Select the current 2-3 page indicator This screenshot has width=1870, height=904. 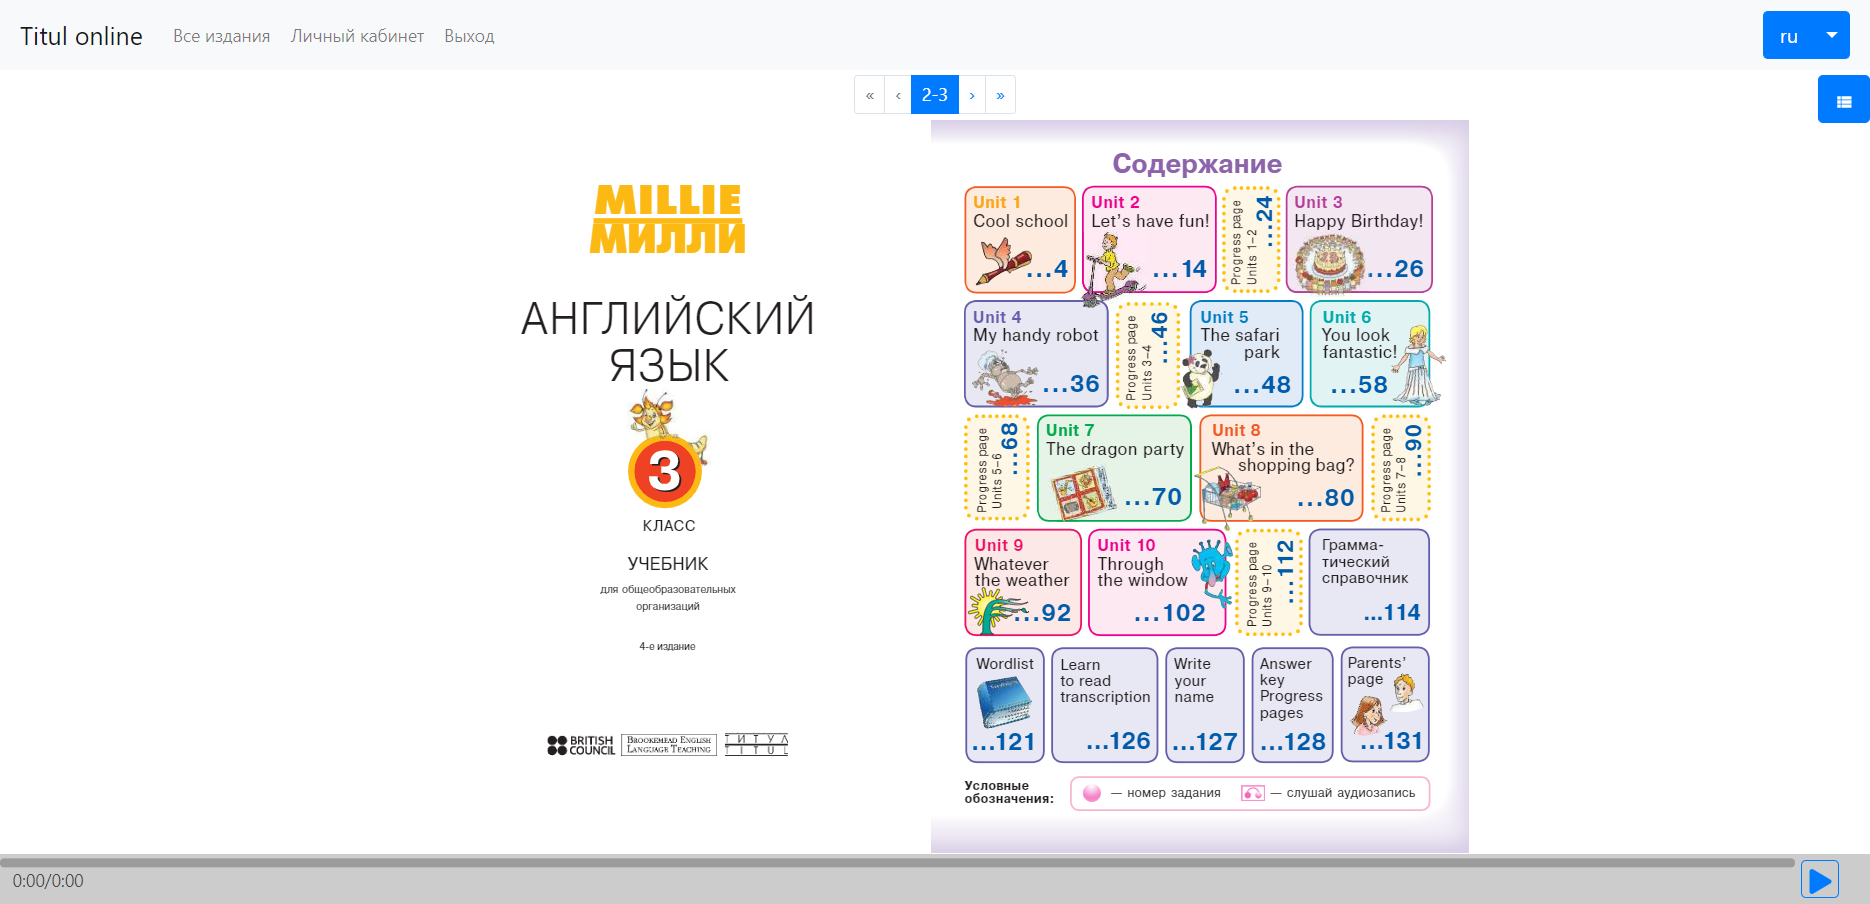point(935,95)
